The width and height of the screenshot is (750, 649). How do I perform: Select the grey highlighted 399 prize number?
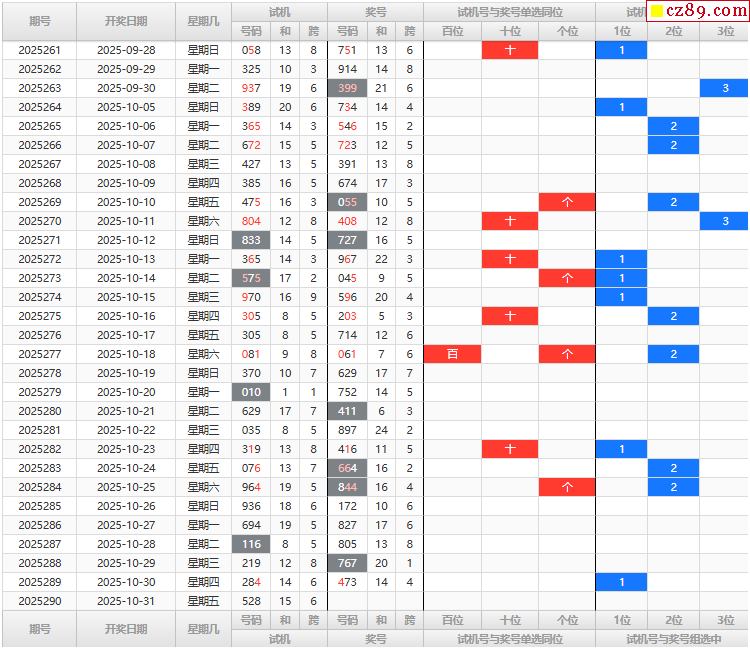[347, 88]
